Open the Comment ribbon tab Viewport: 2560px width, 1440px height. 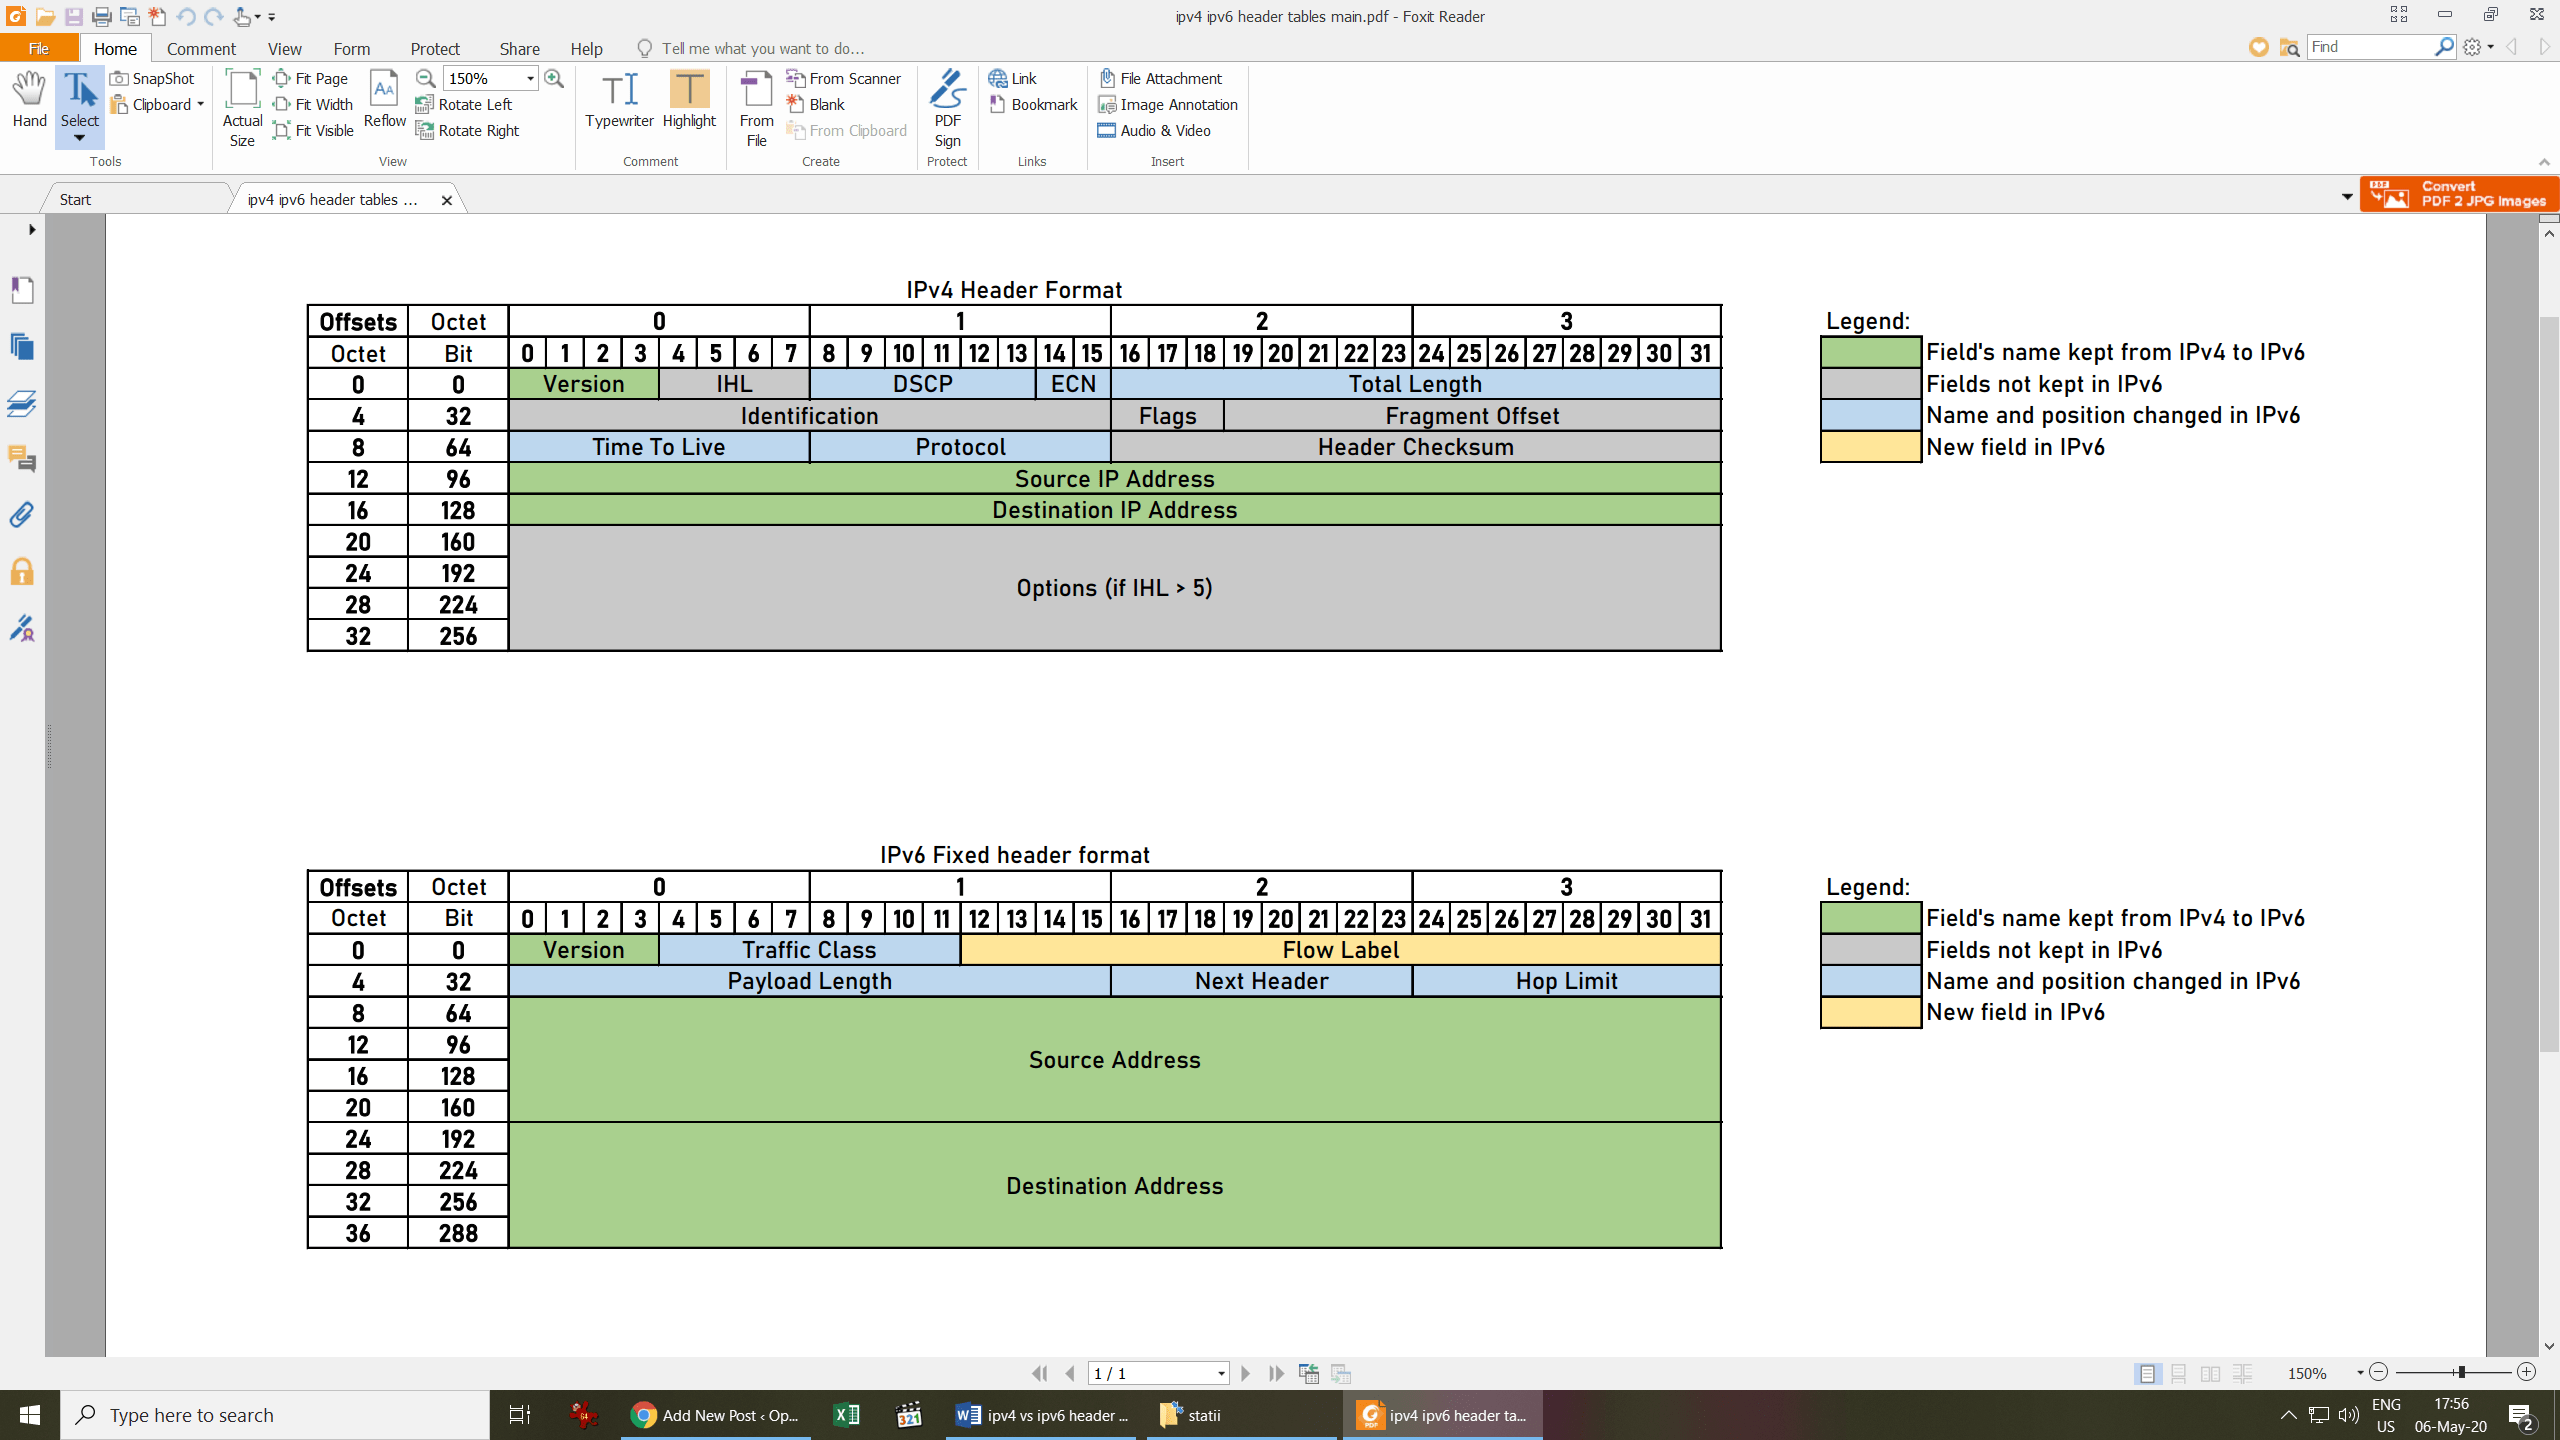(201, 48)
